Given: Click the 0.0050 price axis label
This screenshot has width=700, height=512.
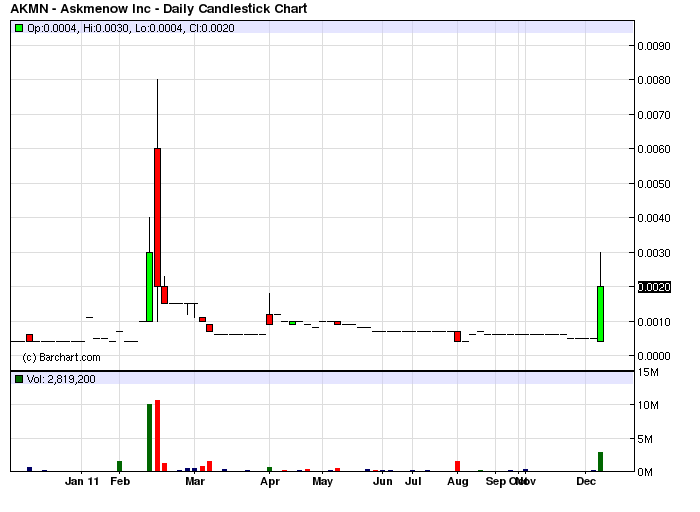Looking at the screenshot, I should (x=654, y=183).
